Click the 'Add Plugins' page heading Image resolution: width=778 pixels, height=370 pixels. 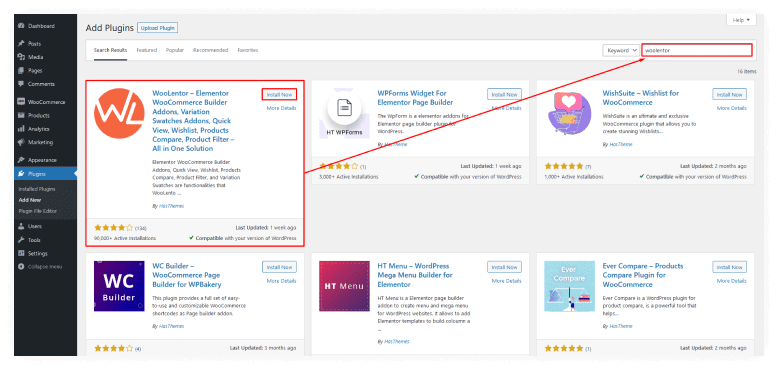point(110,28)
